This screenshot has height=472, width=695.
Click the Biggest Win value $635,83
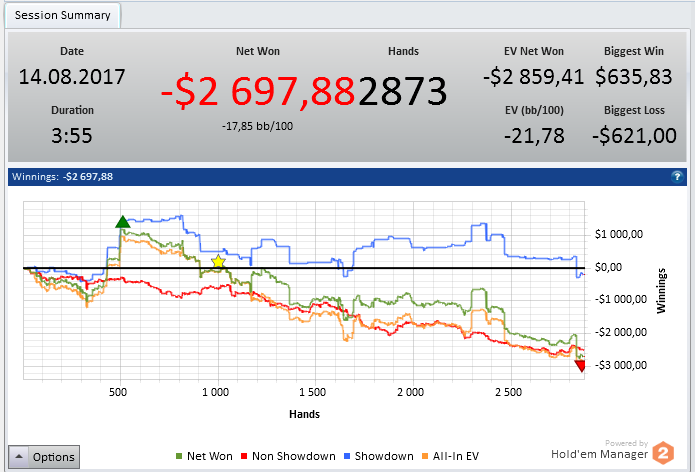(634, 76)
